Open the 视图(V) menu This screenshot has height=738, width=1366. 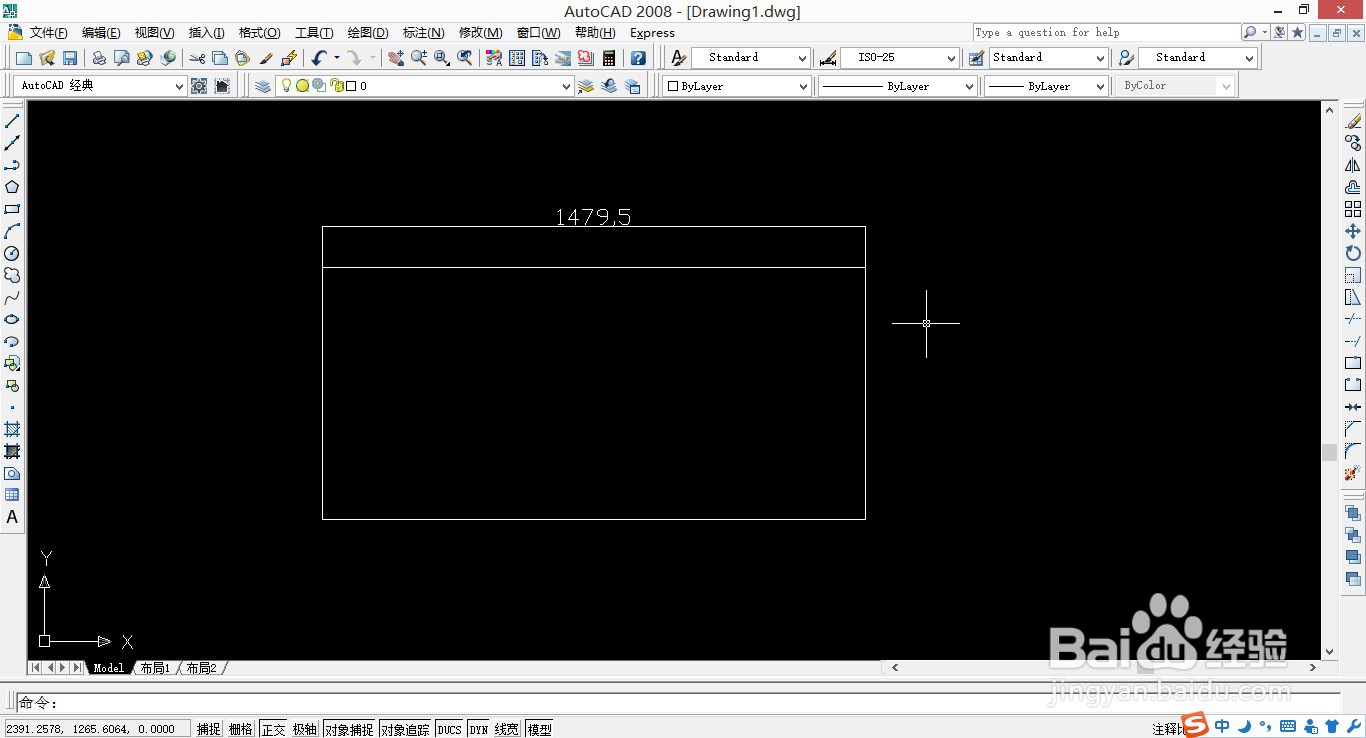coord(154,33)
